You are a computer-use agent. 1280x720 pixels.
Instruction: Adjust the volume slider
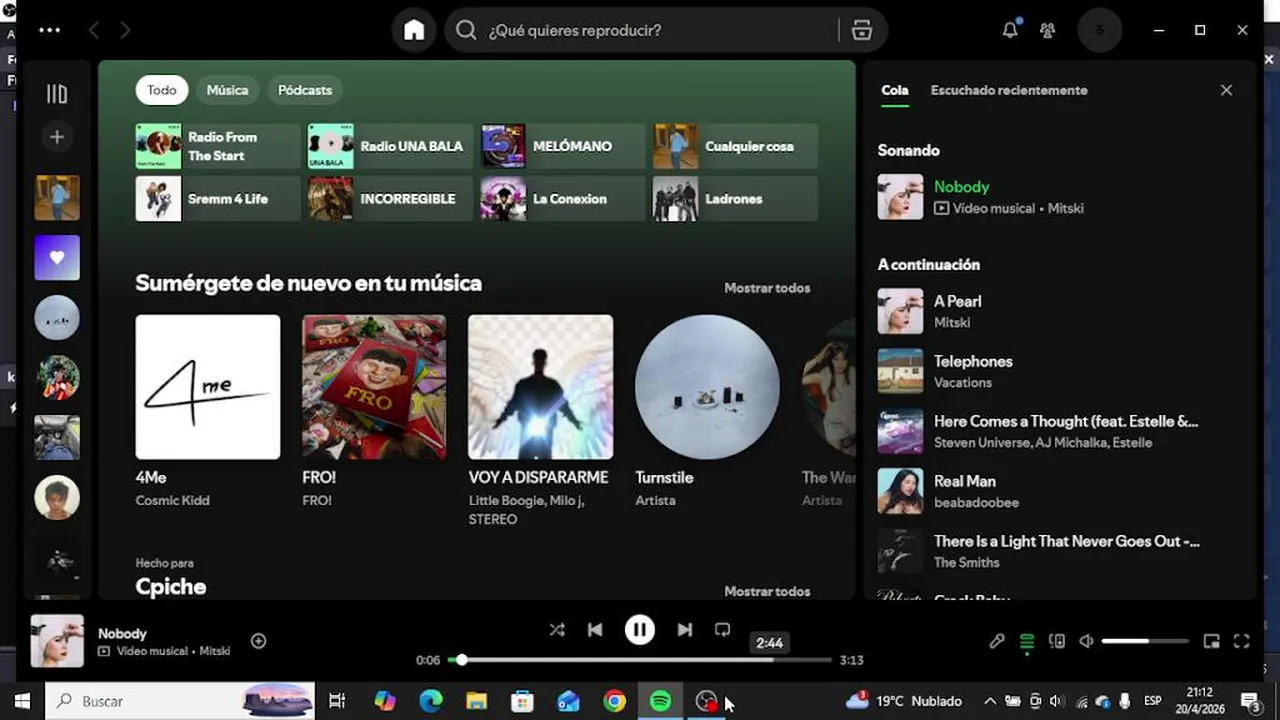[1145, 641]
